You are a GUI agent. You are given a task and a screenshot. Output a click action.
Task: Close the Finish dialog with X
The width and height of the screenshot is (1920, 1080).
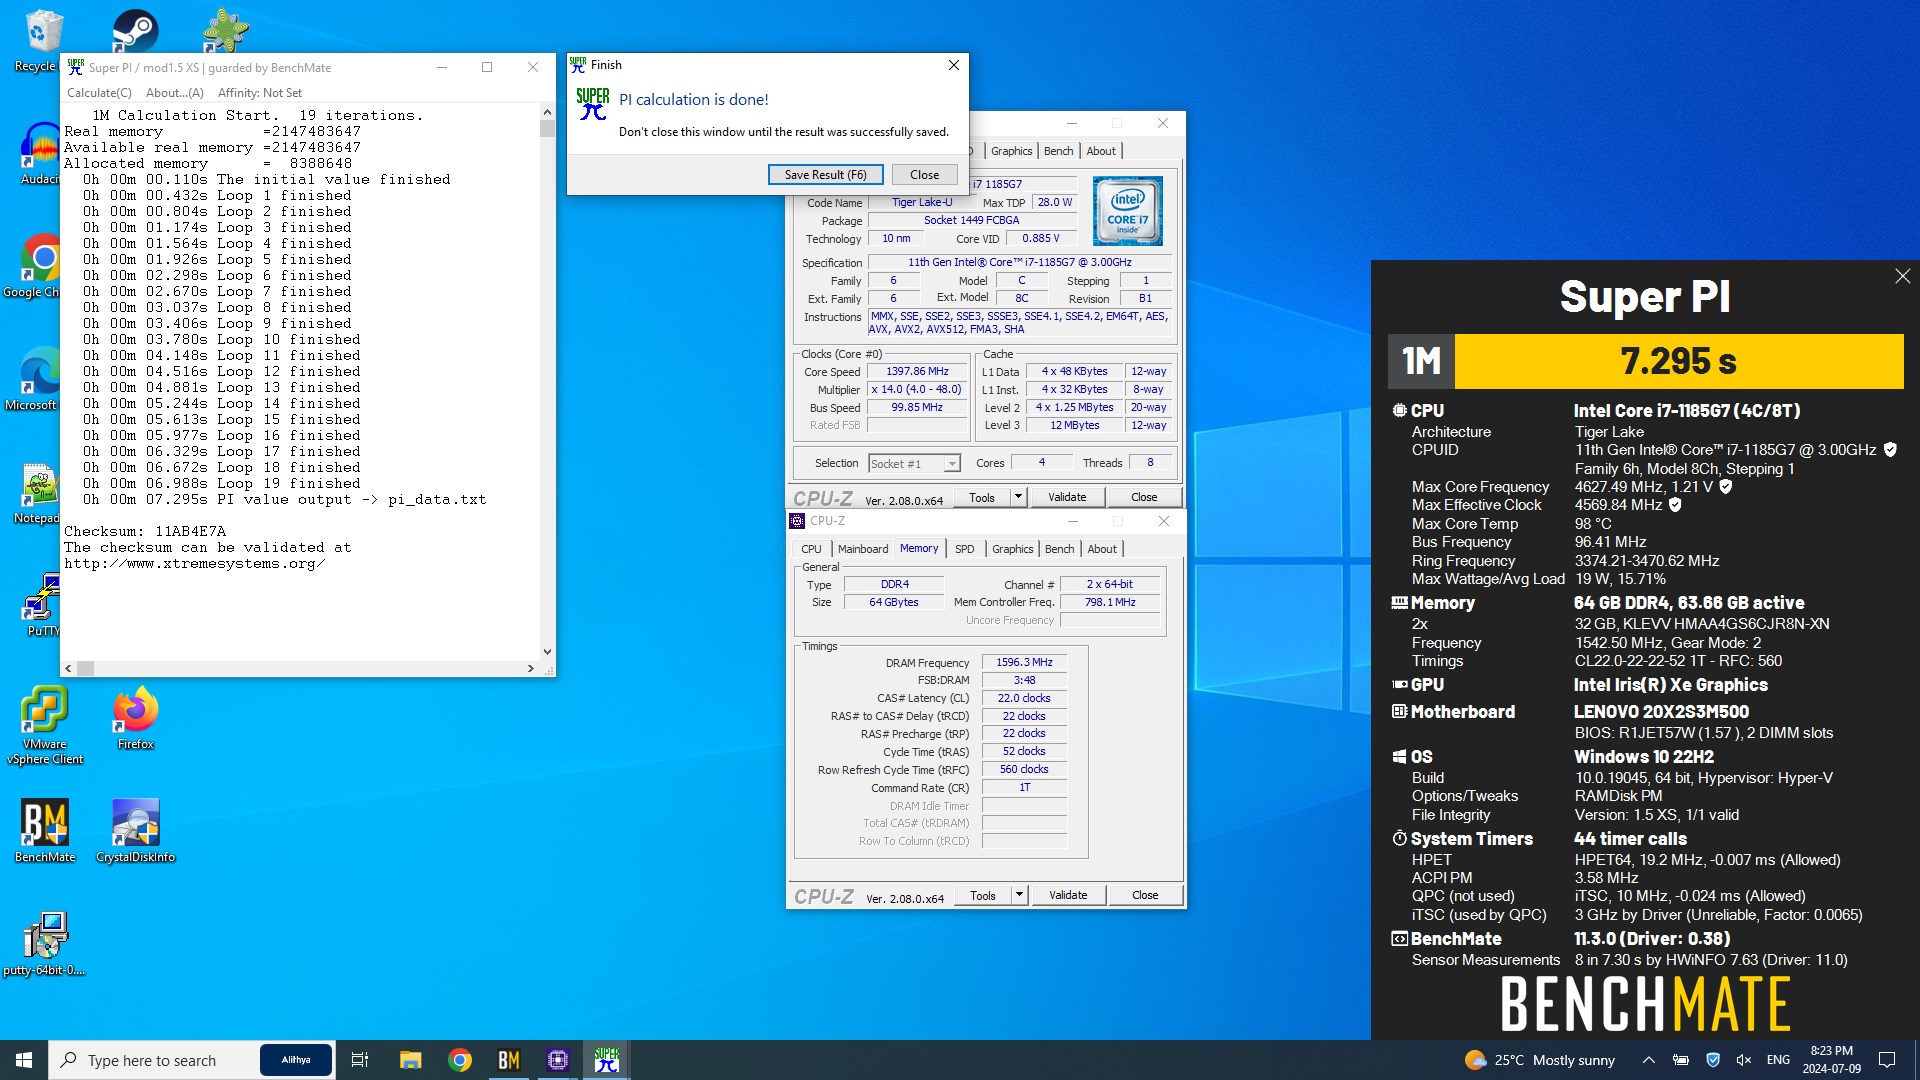pyautogui.click(x=953, y=65)
